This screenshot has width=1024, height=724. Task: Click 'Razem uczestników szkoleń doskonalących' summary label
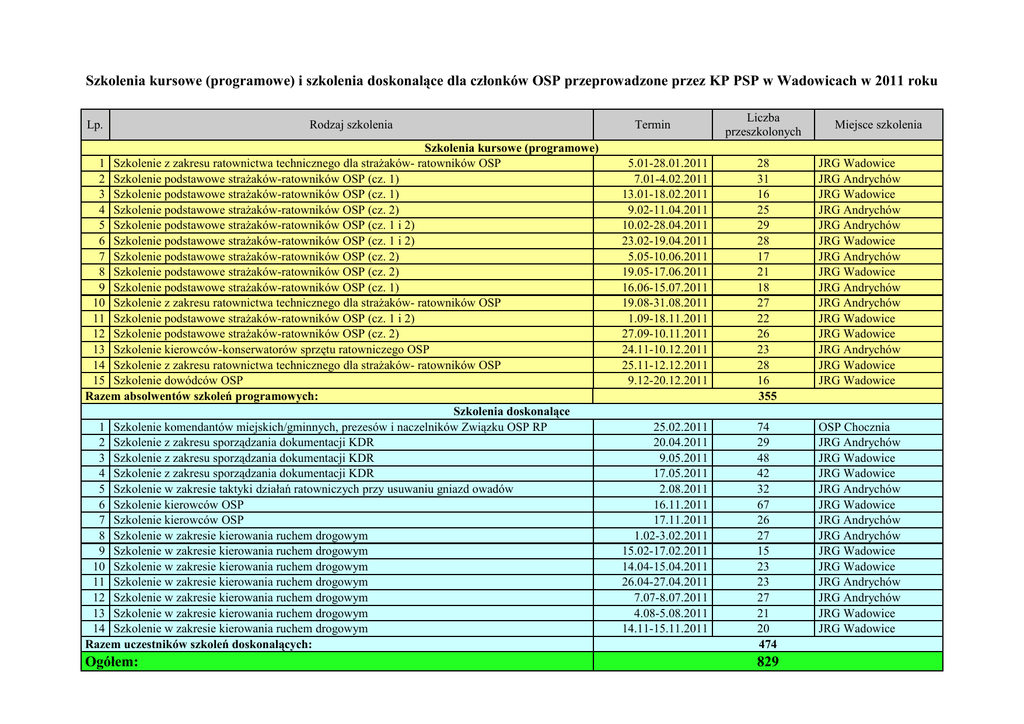(x=198, y=645)
